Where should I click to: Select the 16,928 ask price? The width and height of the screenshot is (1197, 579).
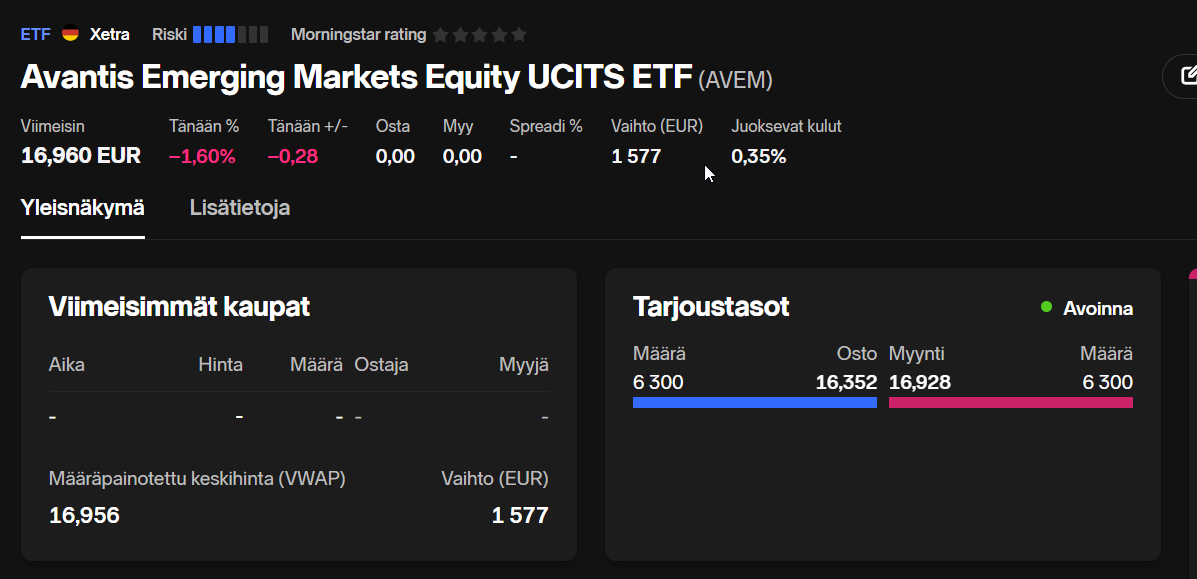point(920,382)
